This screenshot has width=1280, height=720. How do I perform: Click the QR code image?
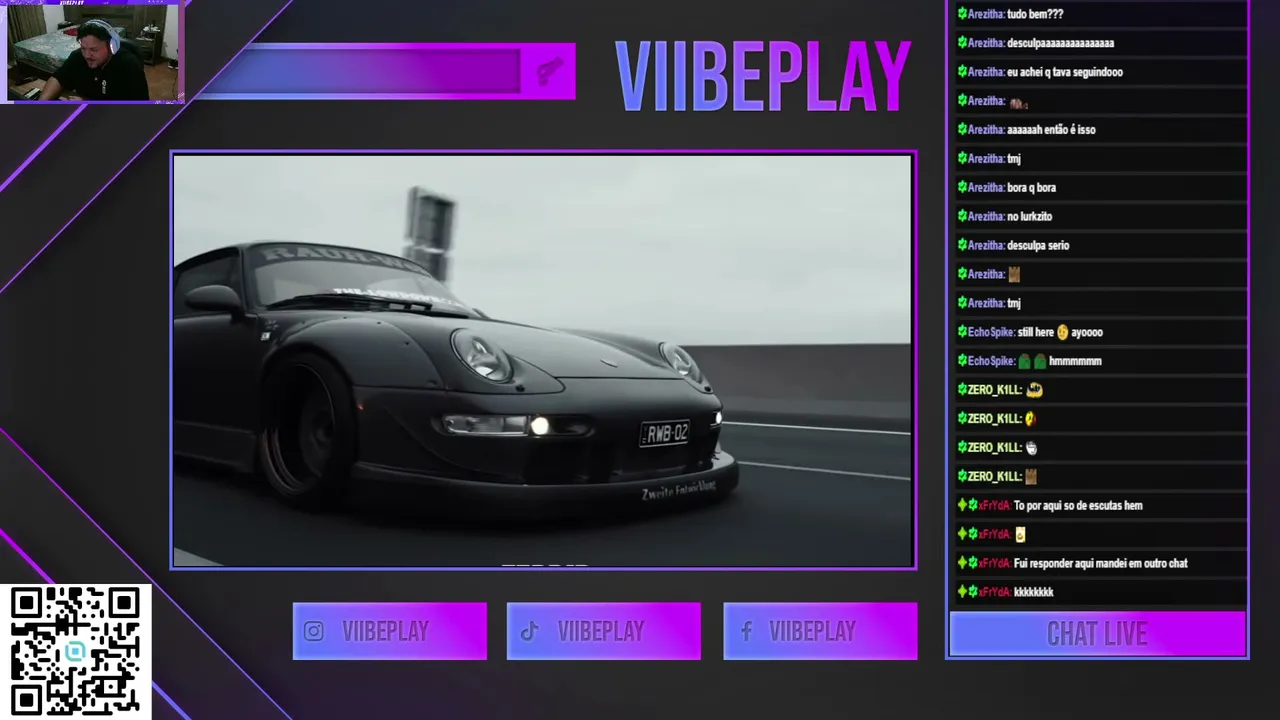click(x=75, y=652)
